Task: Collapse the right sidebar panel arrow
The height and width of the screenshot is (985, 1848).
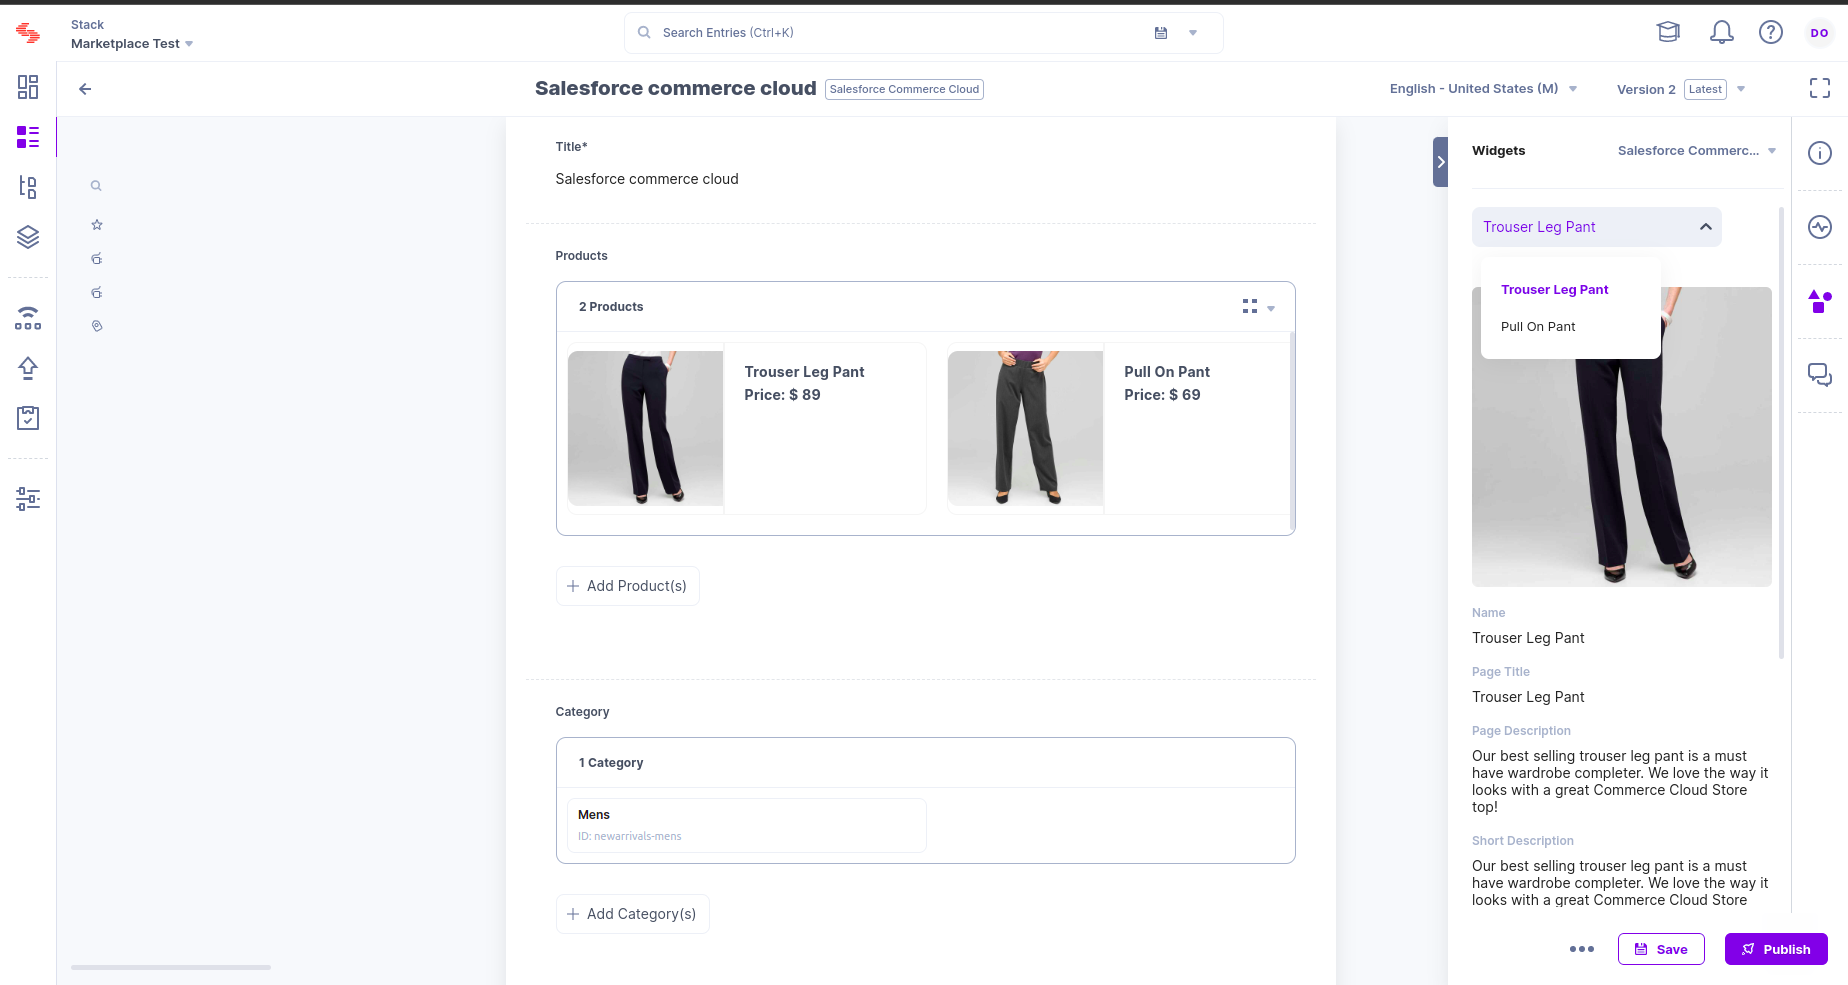Action: click(x=1440, y=162)
